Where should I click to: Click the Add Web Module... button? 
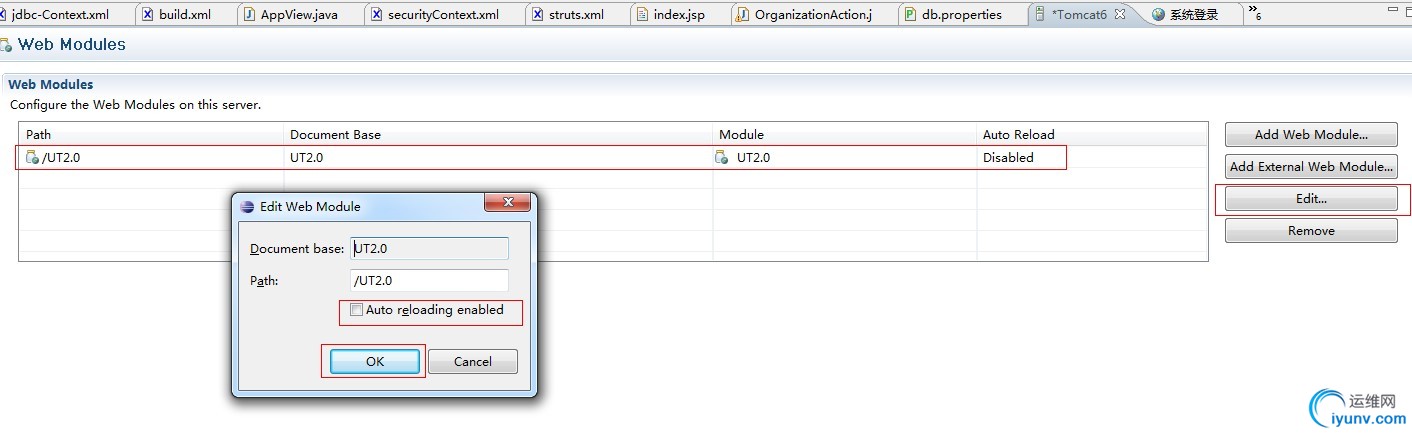coord(1311,135)
